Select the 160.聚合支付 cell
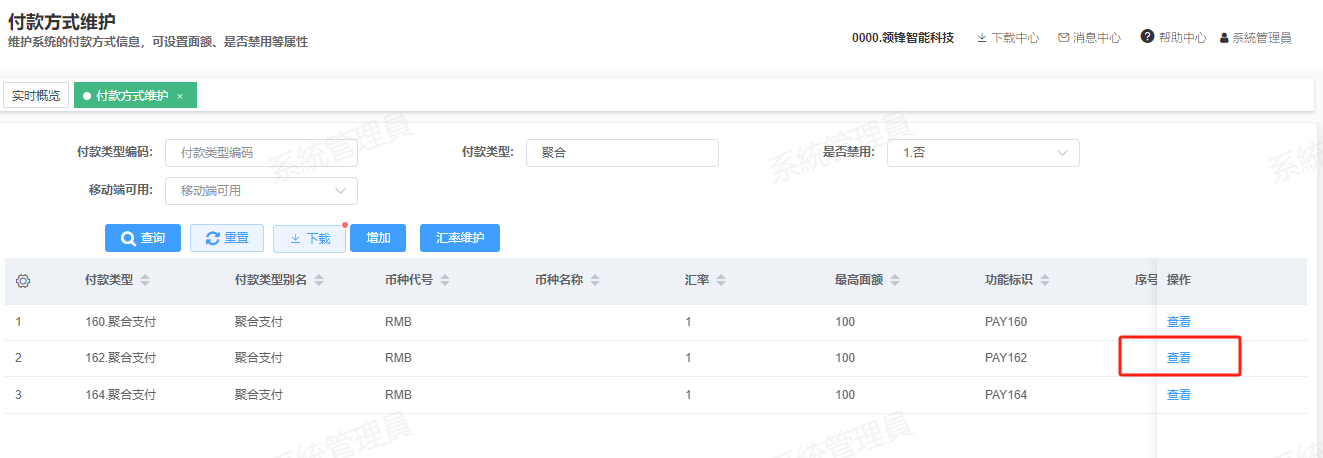Image resolution: width=1323 pixels, height=458 pixels. point(121,322)
